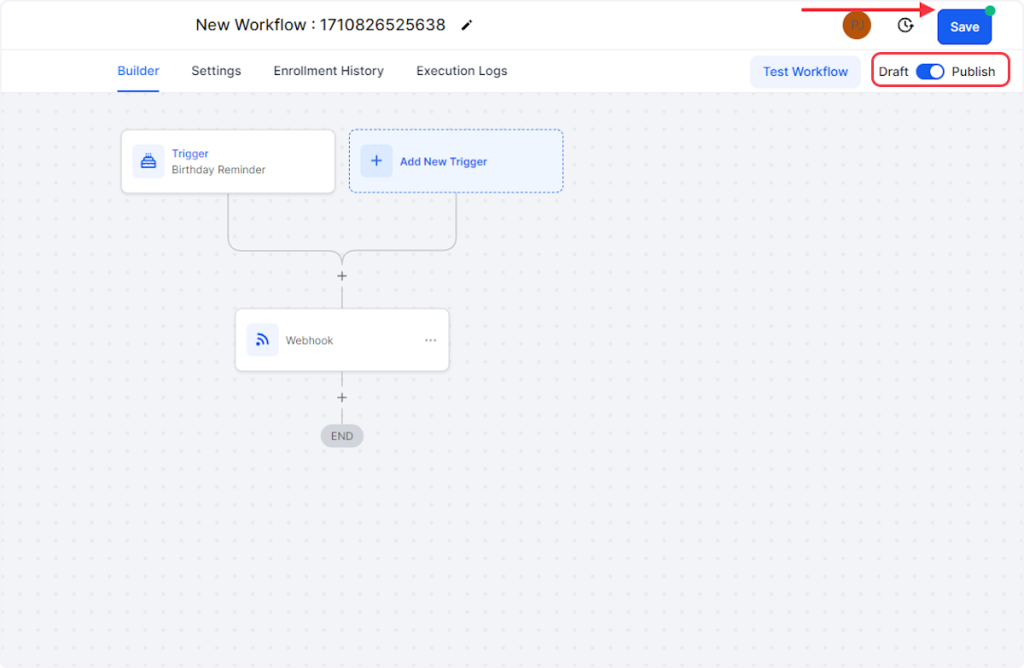The width and height of the screenshot is (1024, 668).
Task: Switch to the Settings tab
Action: coord(216,71)
